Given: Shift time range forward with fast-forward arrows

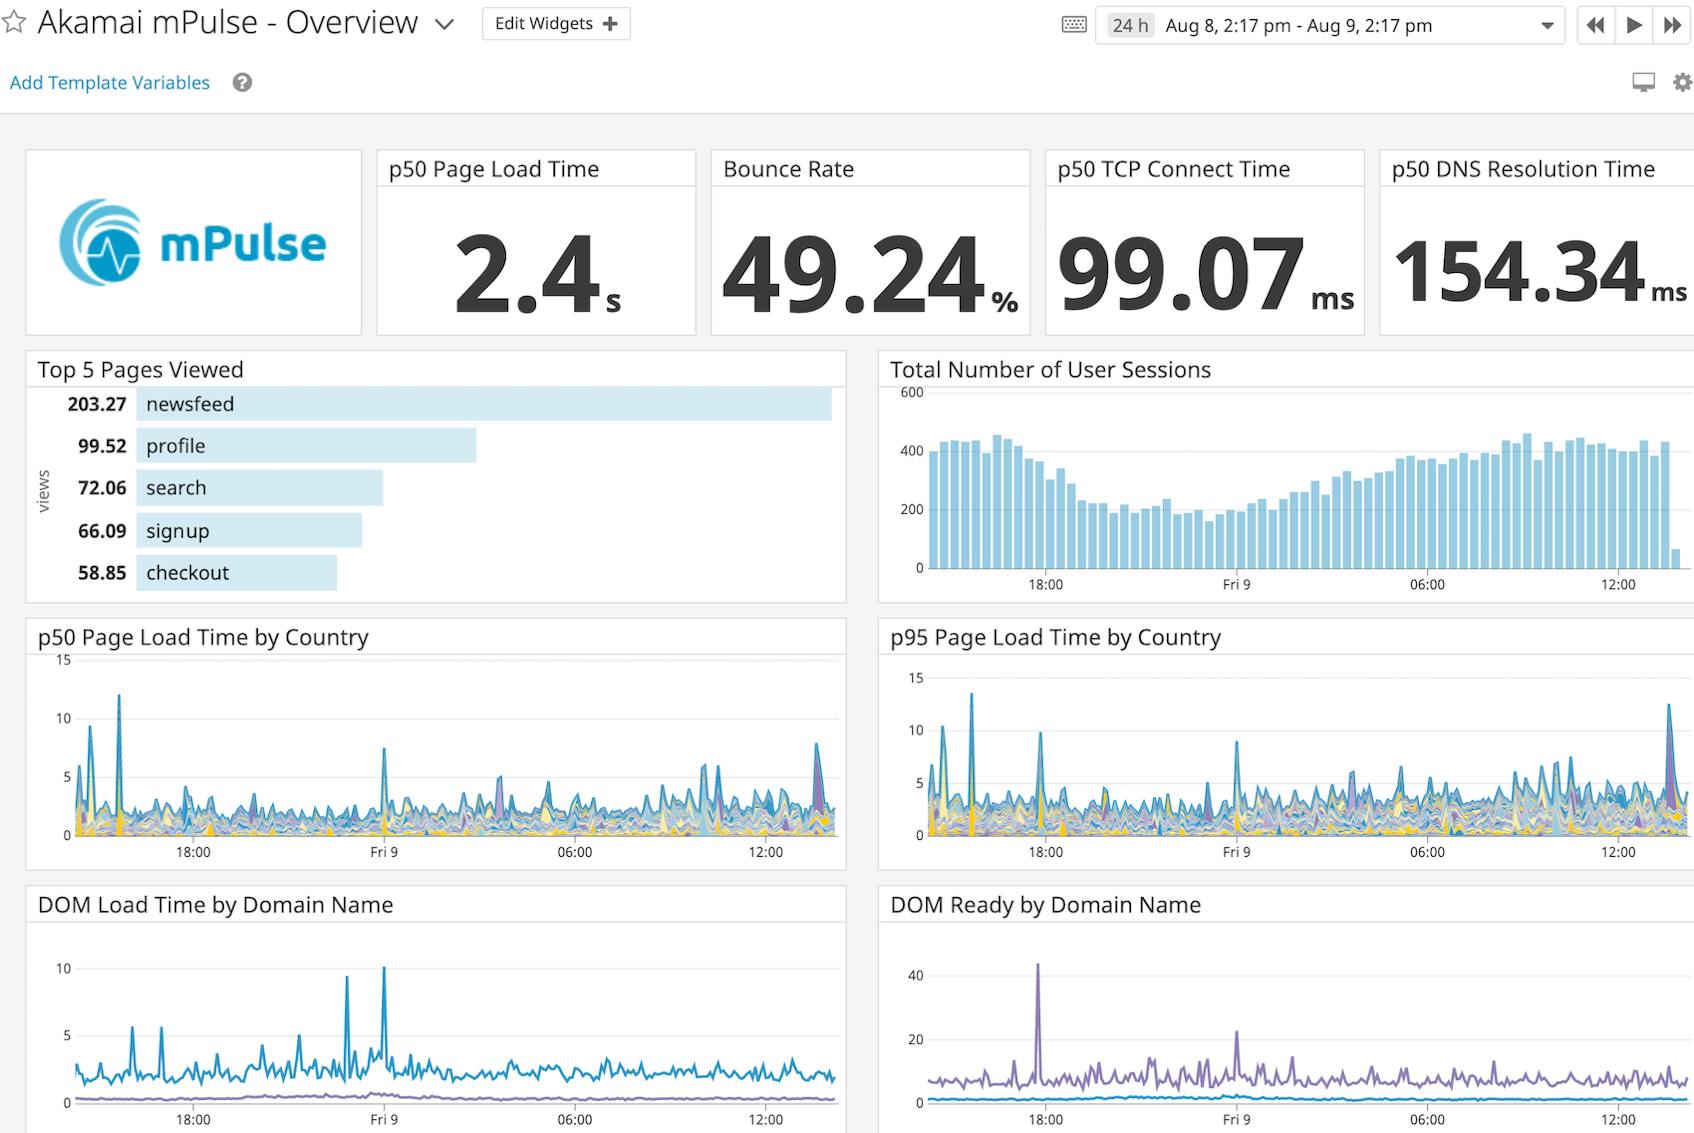Looking at the screenshot, I should 1670,25.
